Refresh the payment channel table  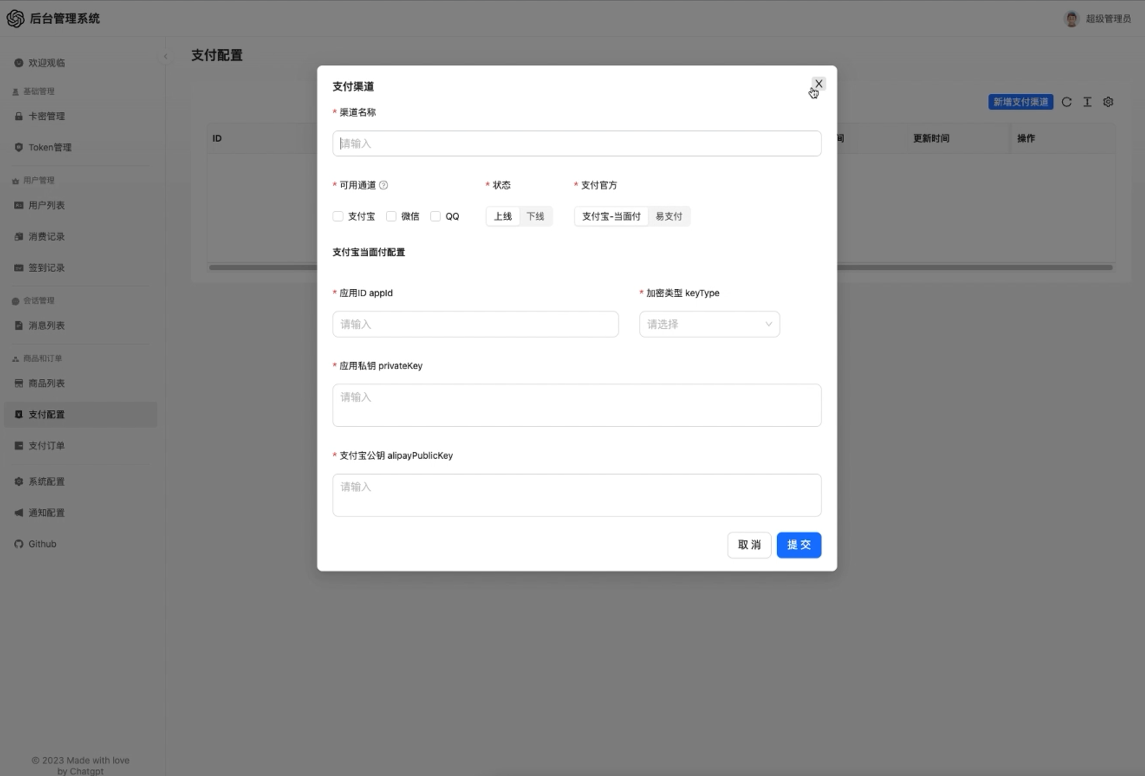point(1068,101)
